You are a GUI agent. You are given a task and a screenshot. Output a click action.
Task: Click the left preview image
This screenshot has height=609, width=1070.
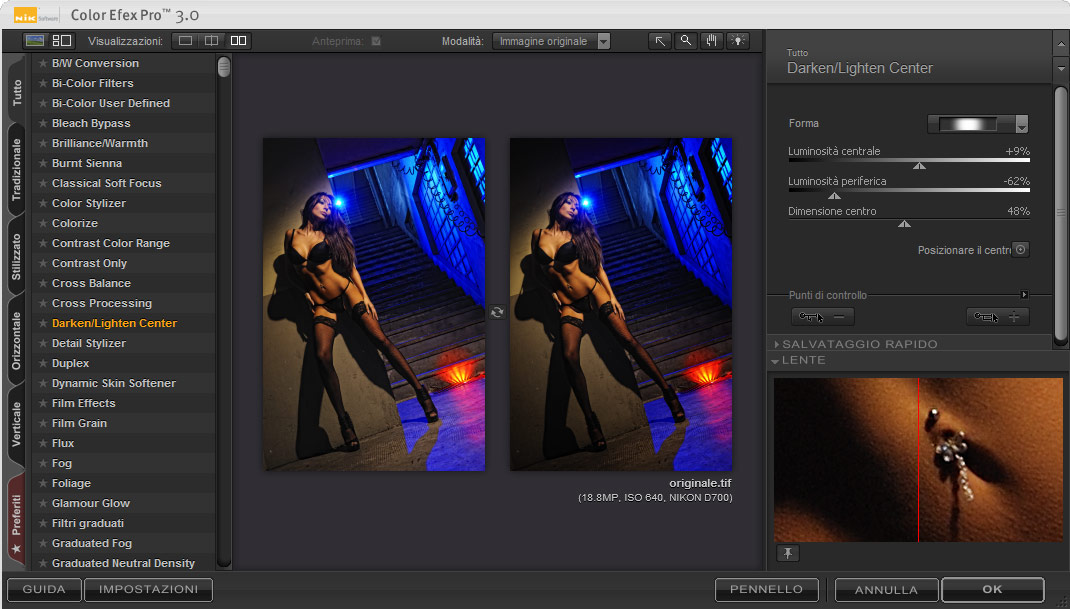(x=375, y=304)
